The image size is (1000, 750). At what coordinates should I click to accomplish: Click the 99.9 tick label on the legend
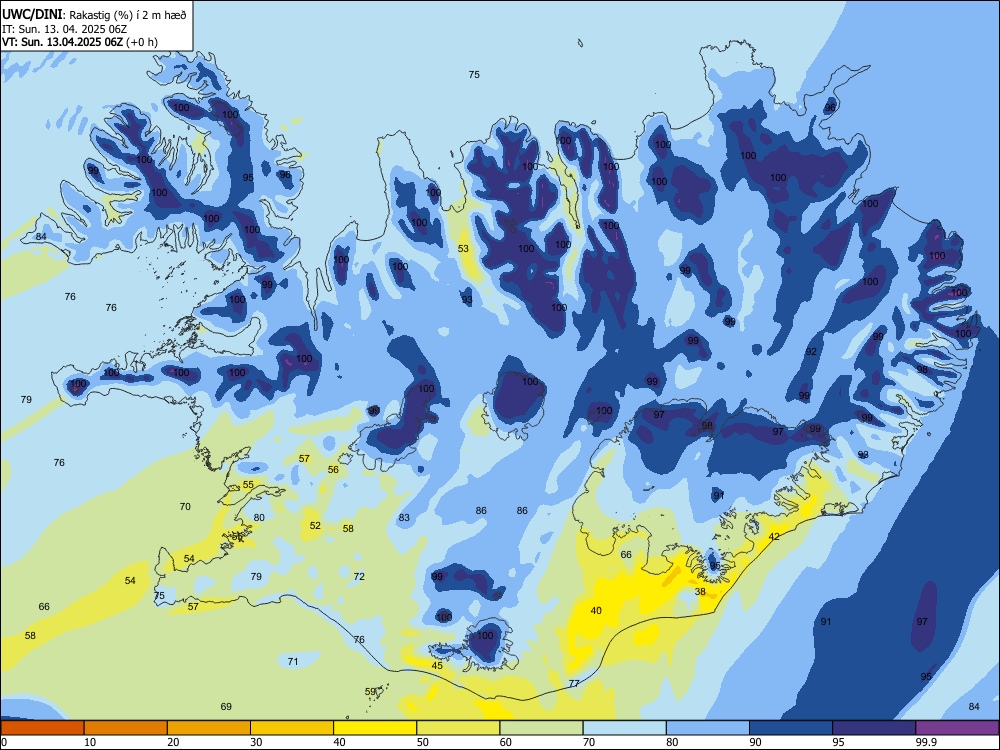(925, 742)
